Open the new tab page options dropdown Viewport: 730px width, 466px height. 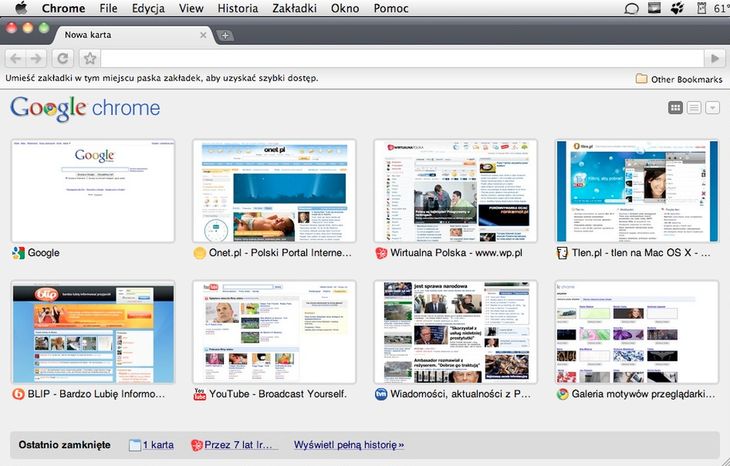click(x=712, y=108)
